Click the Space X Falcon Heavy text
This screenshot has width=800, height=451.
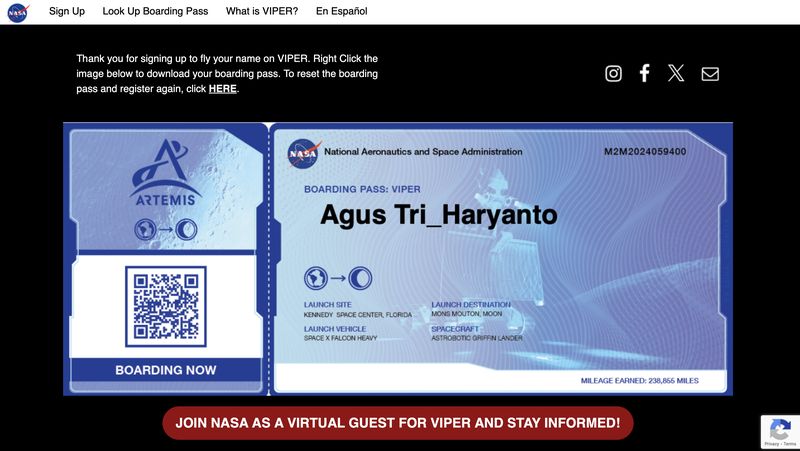341,338
